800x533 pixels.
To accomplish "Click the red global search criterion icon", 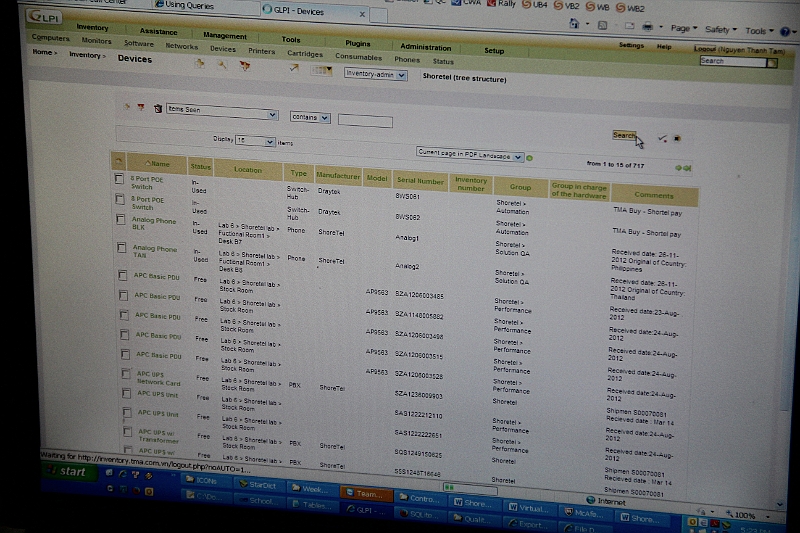I will [141, 107].
